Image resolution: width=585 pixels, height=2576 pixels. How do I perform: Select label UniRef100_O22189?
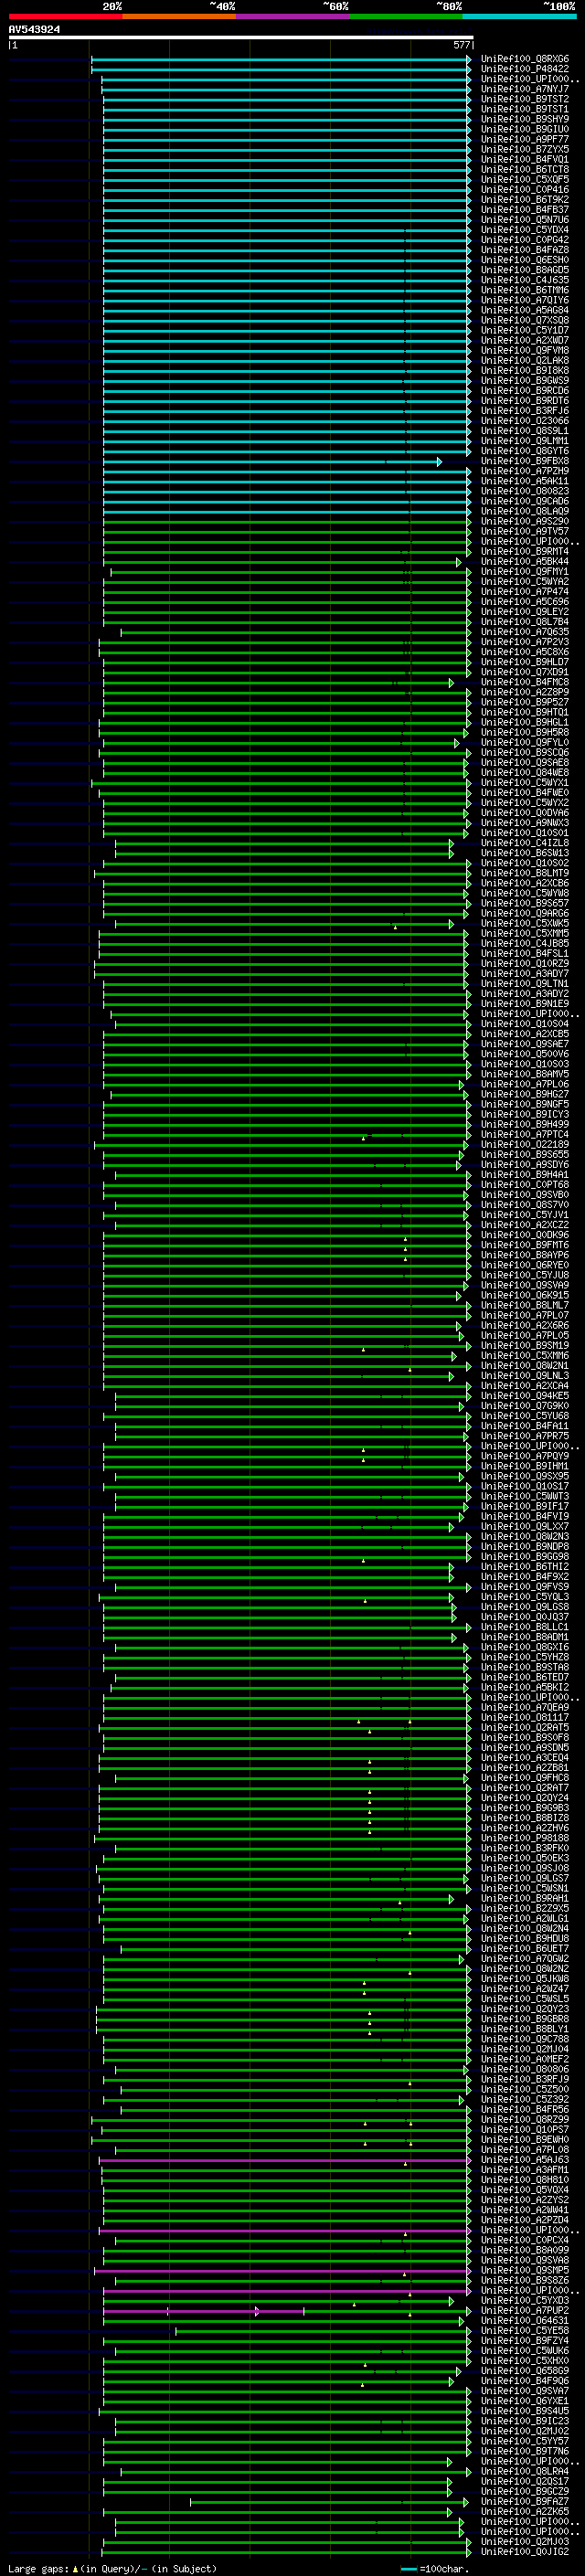click(x=525, y=1144)
